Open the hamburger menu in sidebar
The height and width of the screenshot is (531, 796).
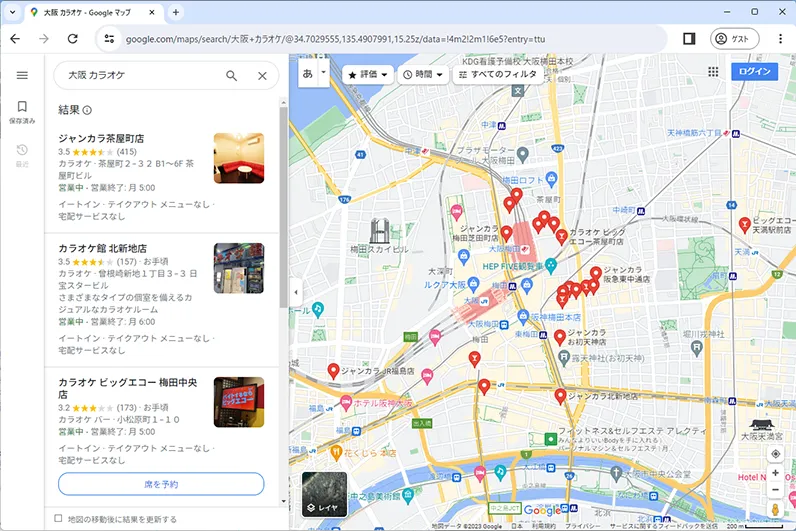tap(22, 75)
